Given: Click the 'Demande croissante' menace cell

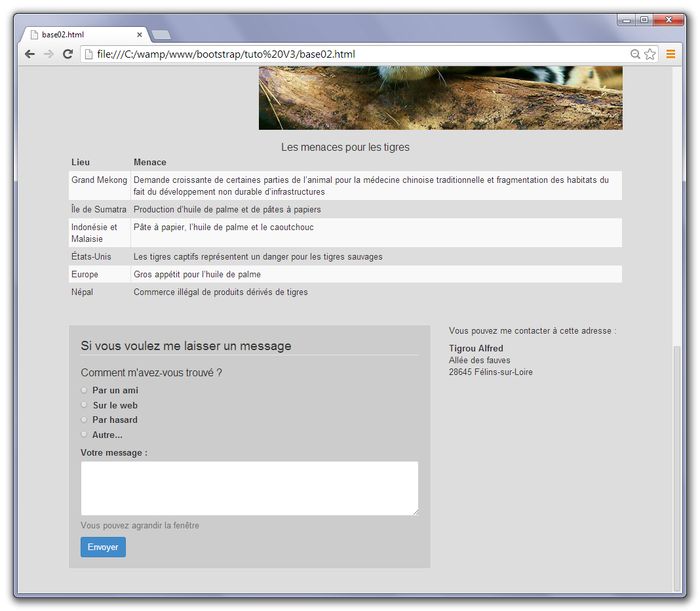Looking at the screenshot, I should (x=376, y=186).
